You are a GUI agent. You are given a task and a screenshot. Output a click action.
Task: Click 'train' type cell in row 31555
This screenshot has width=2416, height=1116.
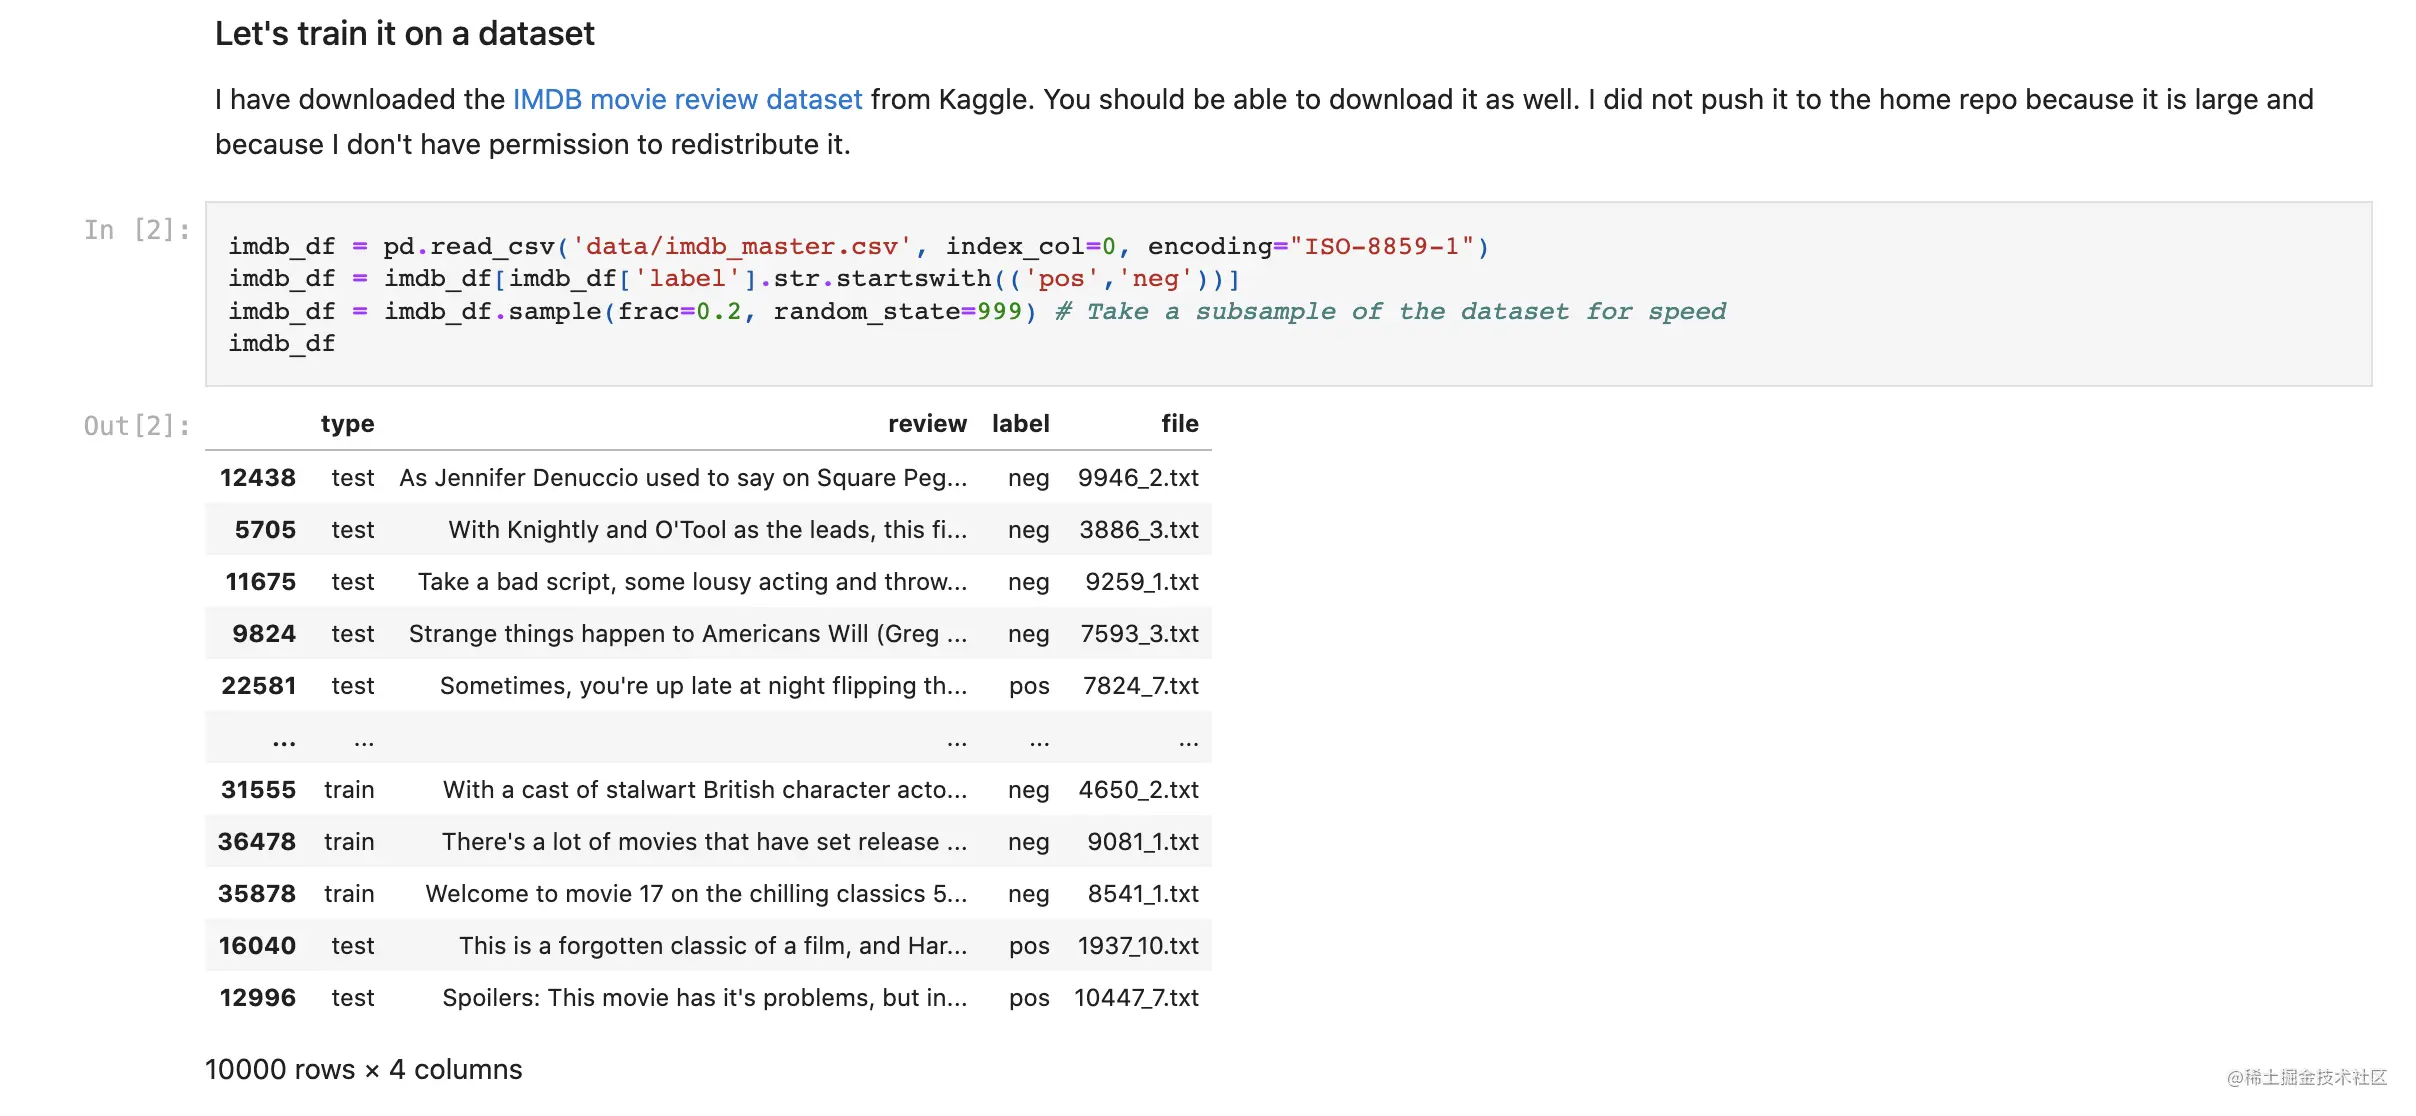tap(349, 790)
